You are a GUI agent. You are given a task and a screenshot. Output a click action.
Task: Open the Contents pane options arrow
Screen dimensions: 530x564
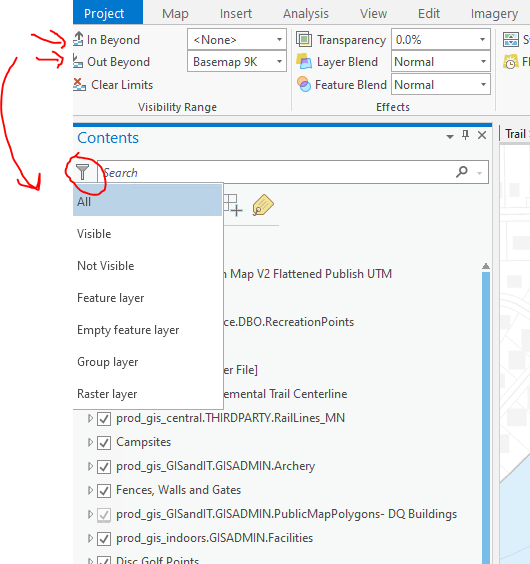[x=450, y=136]
